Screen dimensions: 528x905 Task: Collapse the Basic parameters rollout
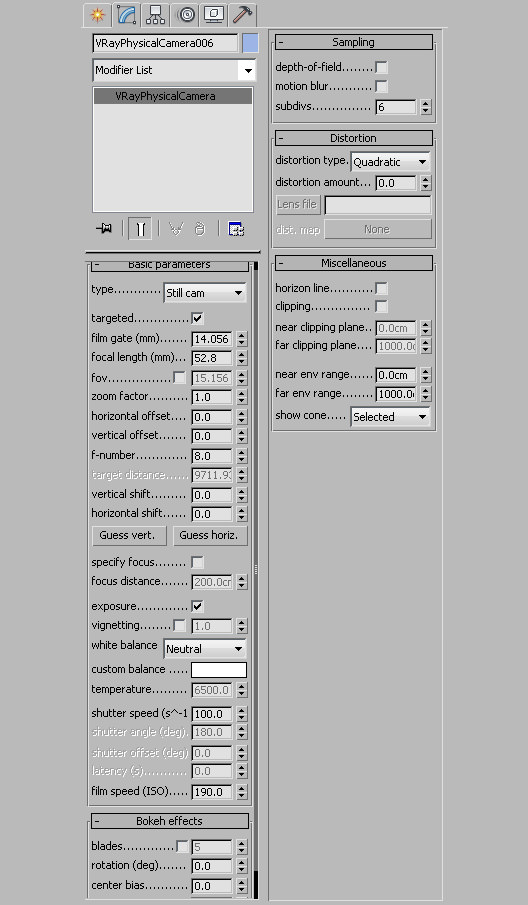(170, 265)
